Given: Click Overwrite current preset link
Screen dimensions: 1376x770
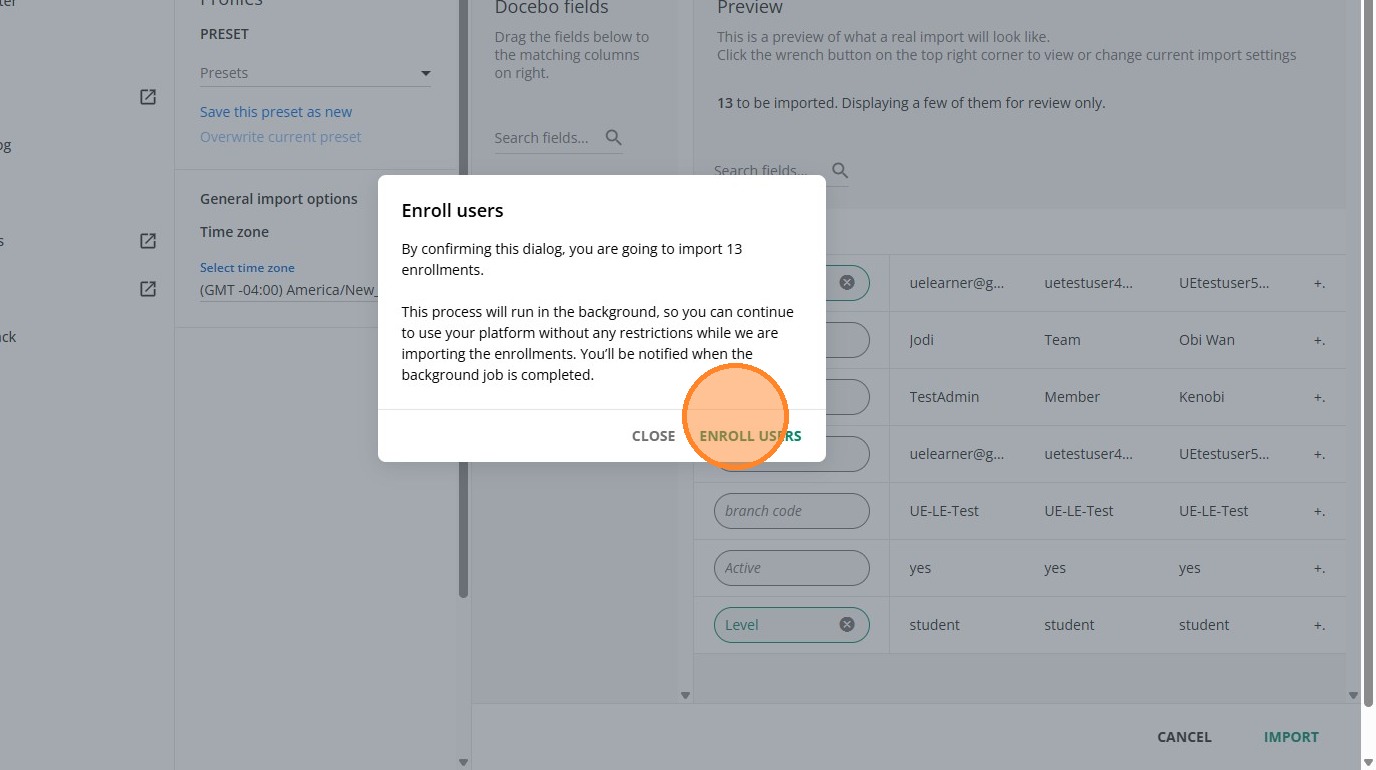Looking at the screenshot, I should [281, 137].
